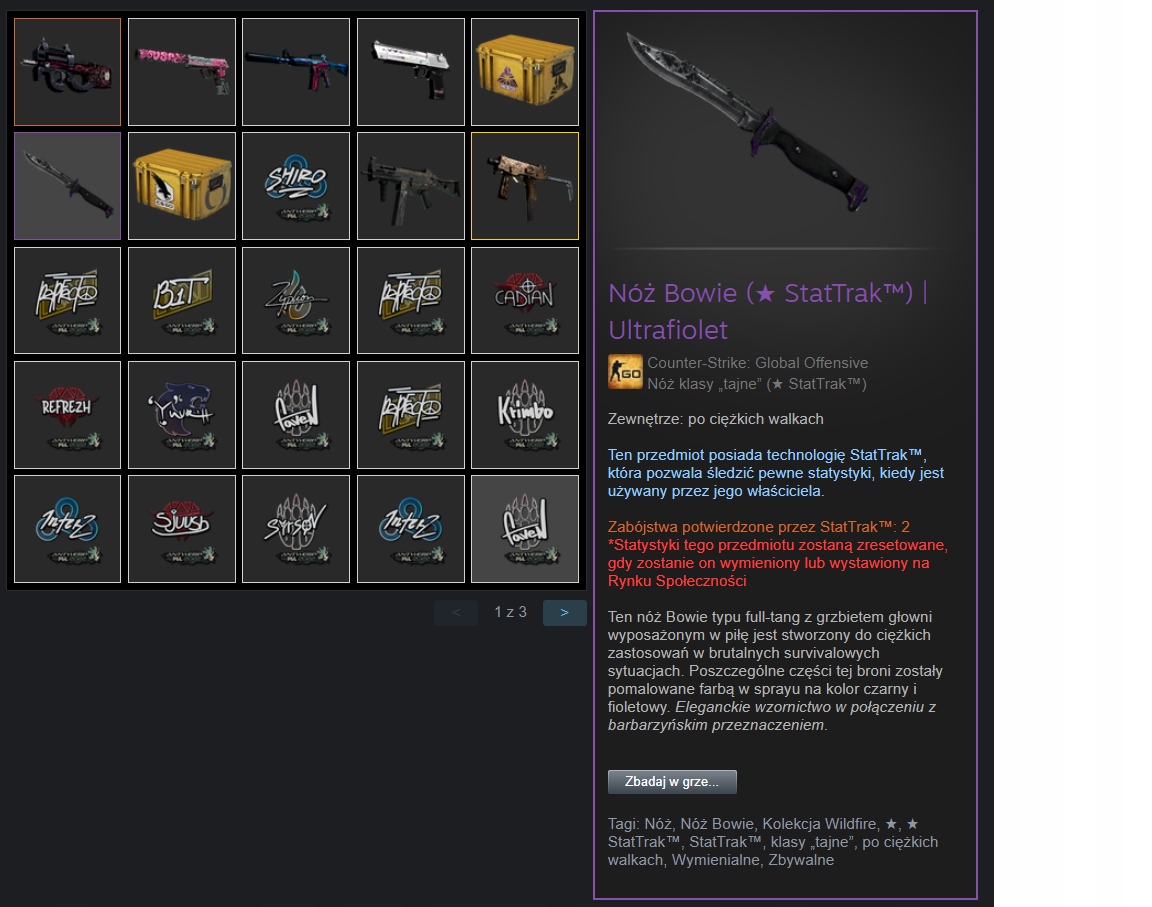Select the SHIRO autograph sticker
1152x907 pixels.
click(x=296, y=186)
